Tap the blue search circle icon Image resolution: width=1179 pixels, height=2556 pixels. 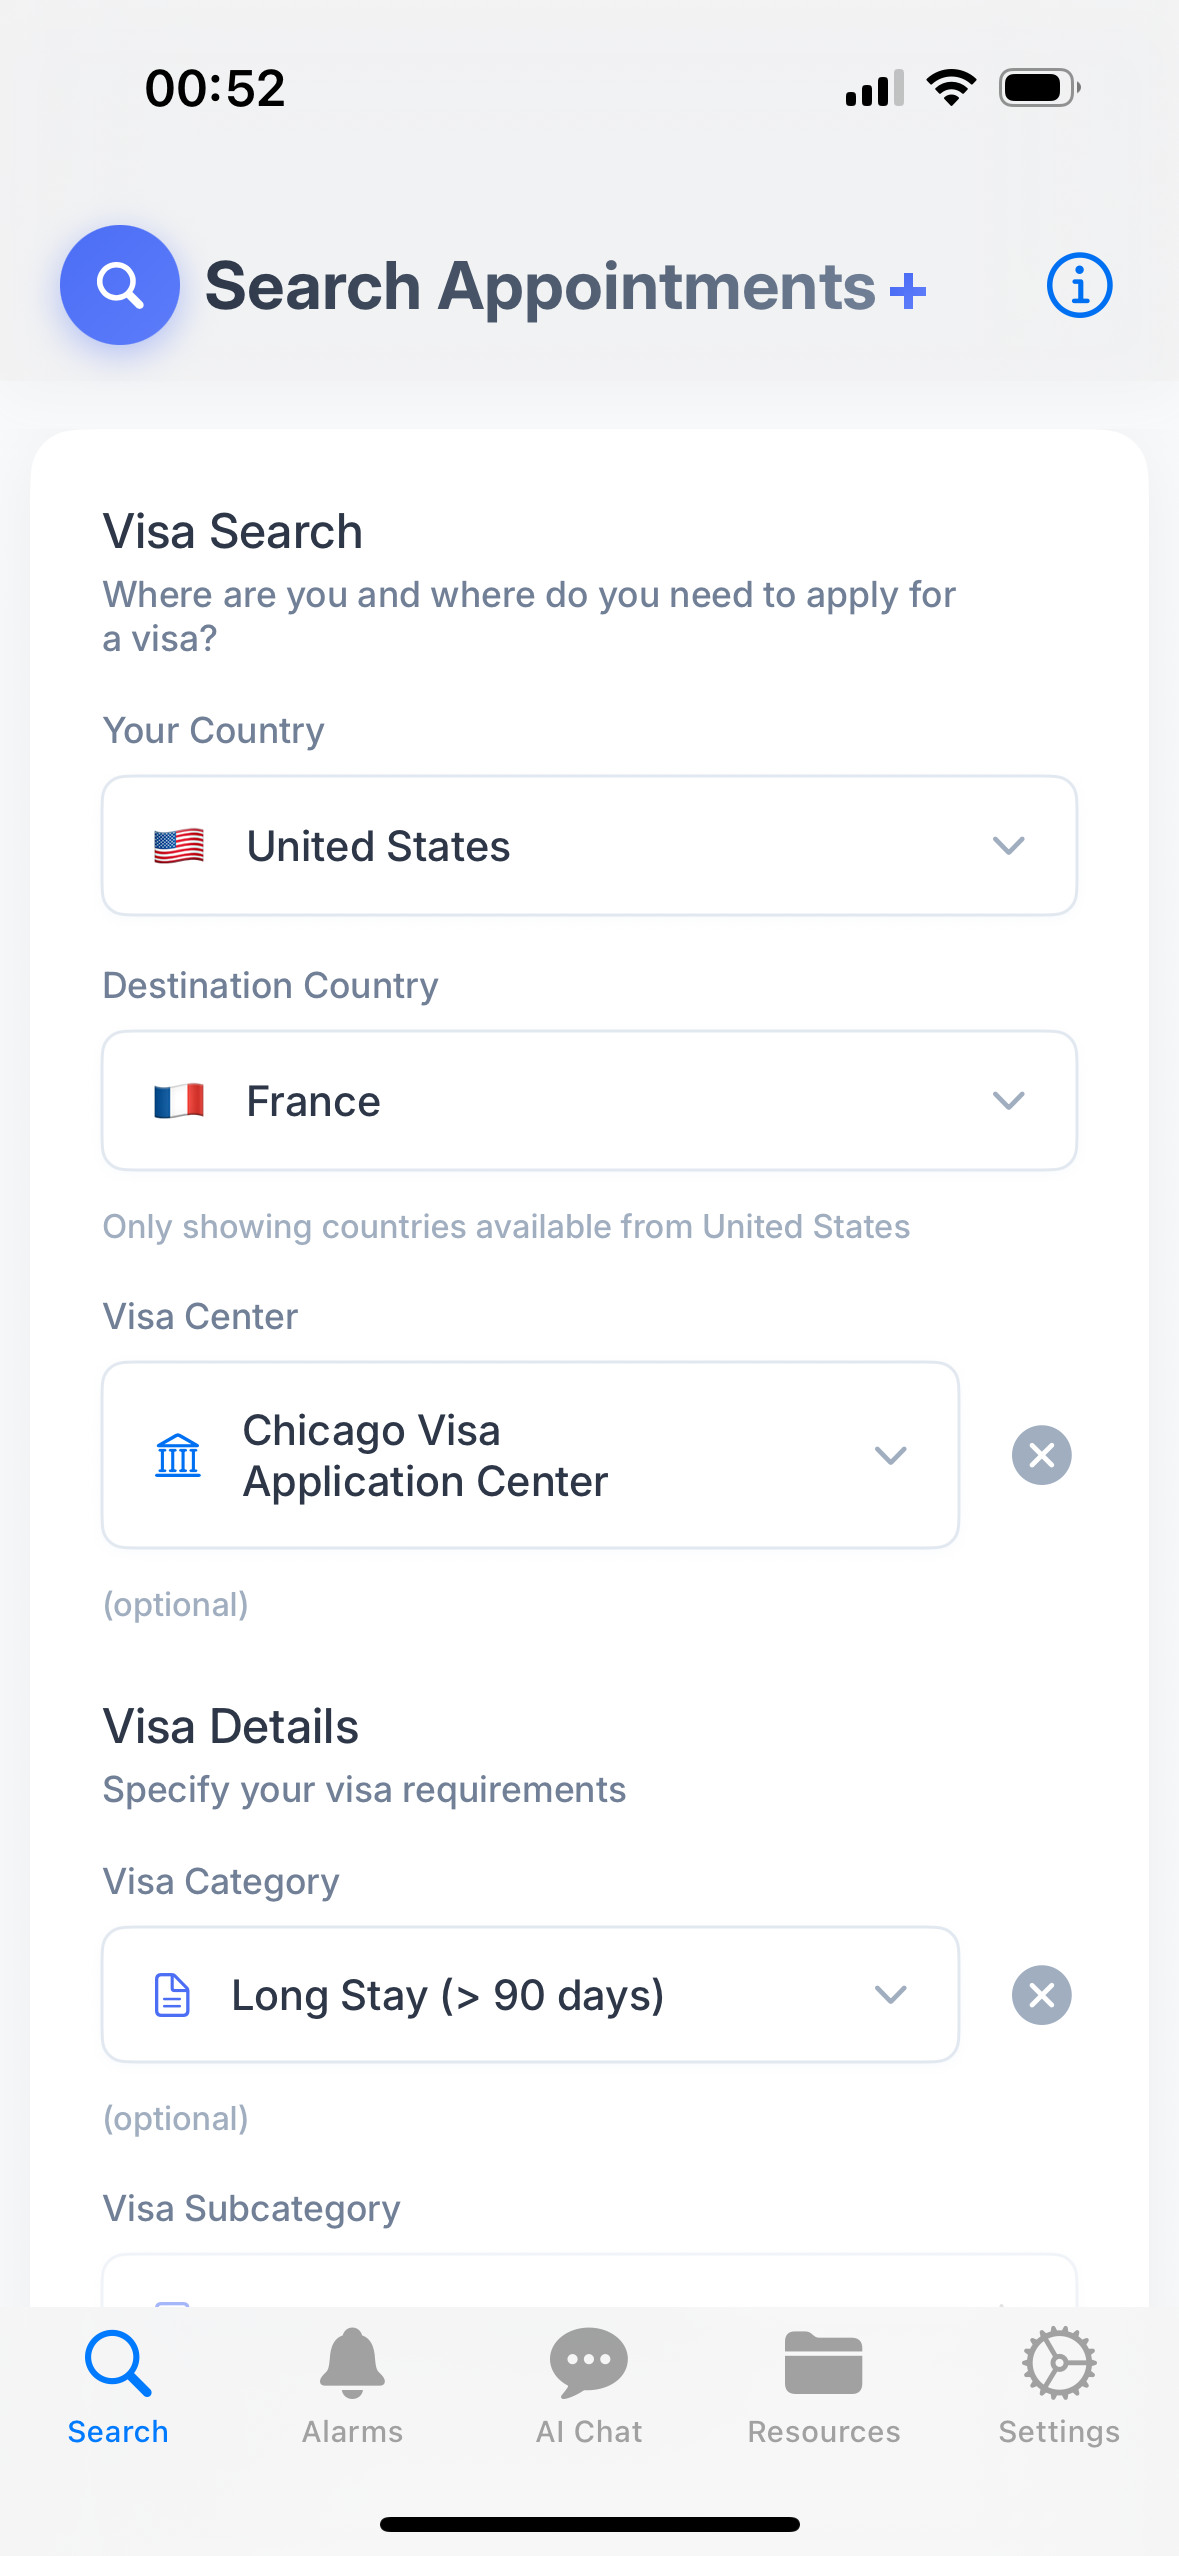point(120,285)
